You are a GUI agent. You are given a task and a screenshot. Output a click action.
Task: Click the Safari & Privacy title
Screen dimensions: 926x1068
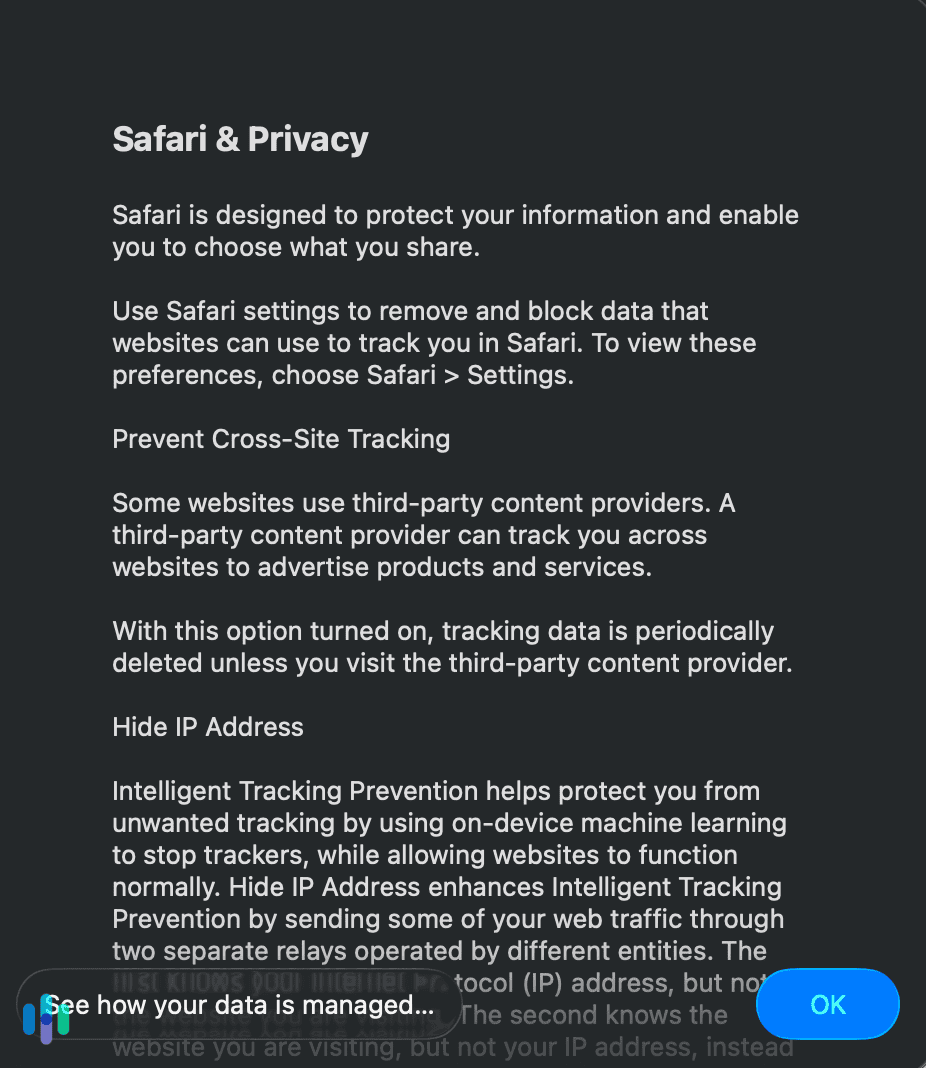(240, 139)
